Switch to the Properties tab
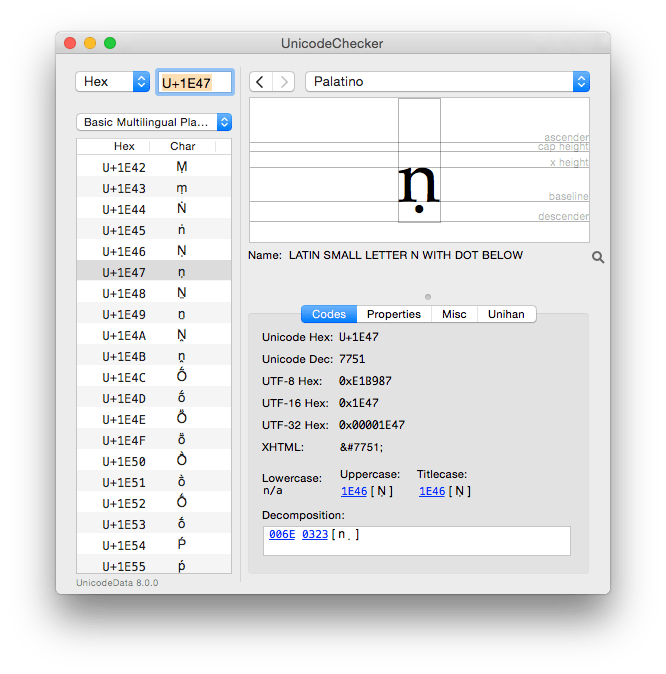The width and height of the screenshot is (666, 674). [393, 314]
